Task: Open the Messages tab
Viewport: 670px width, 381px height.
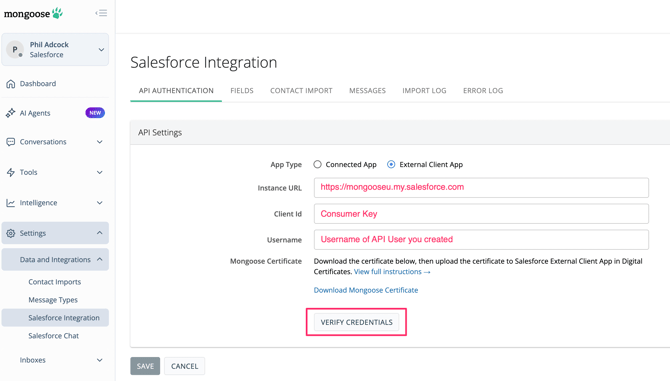Action: pos(367,91)
